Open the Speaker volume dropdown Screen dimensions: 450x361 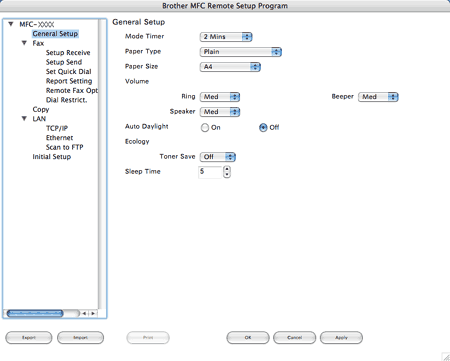click(220, 112)
